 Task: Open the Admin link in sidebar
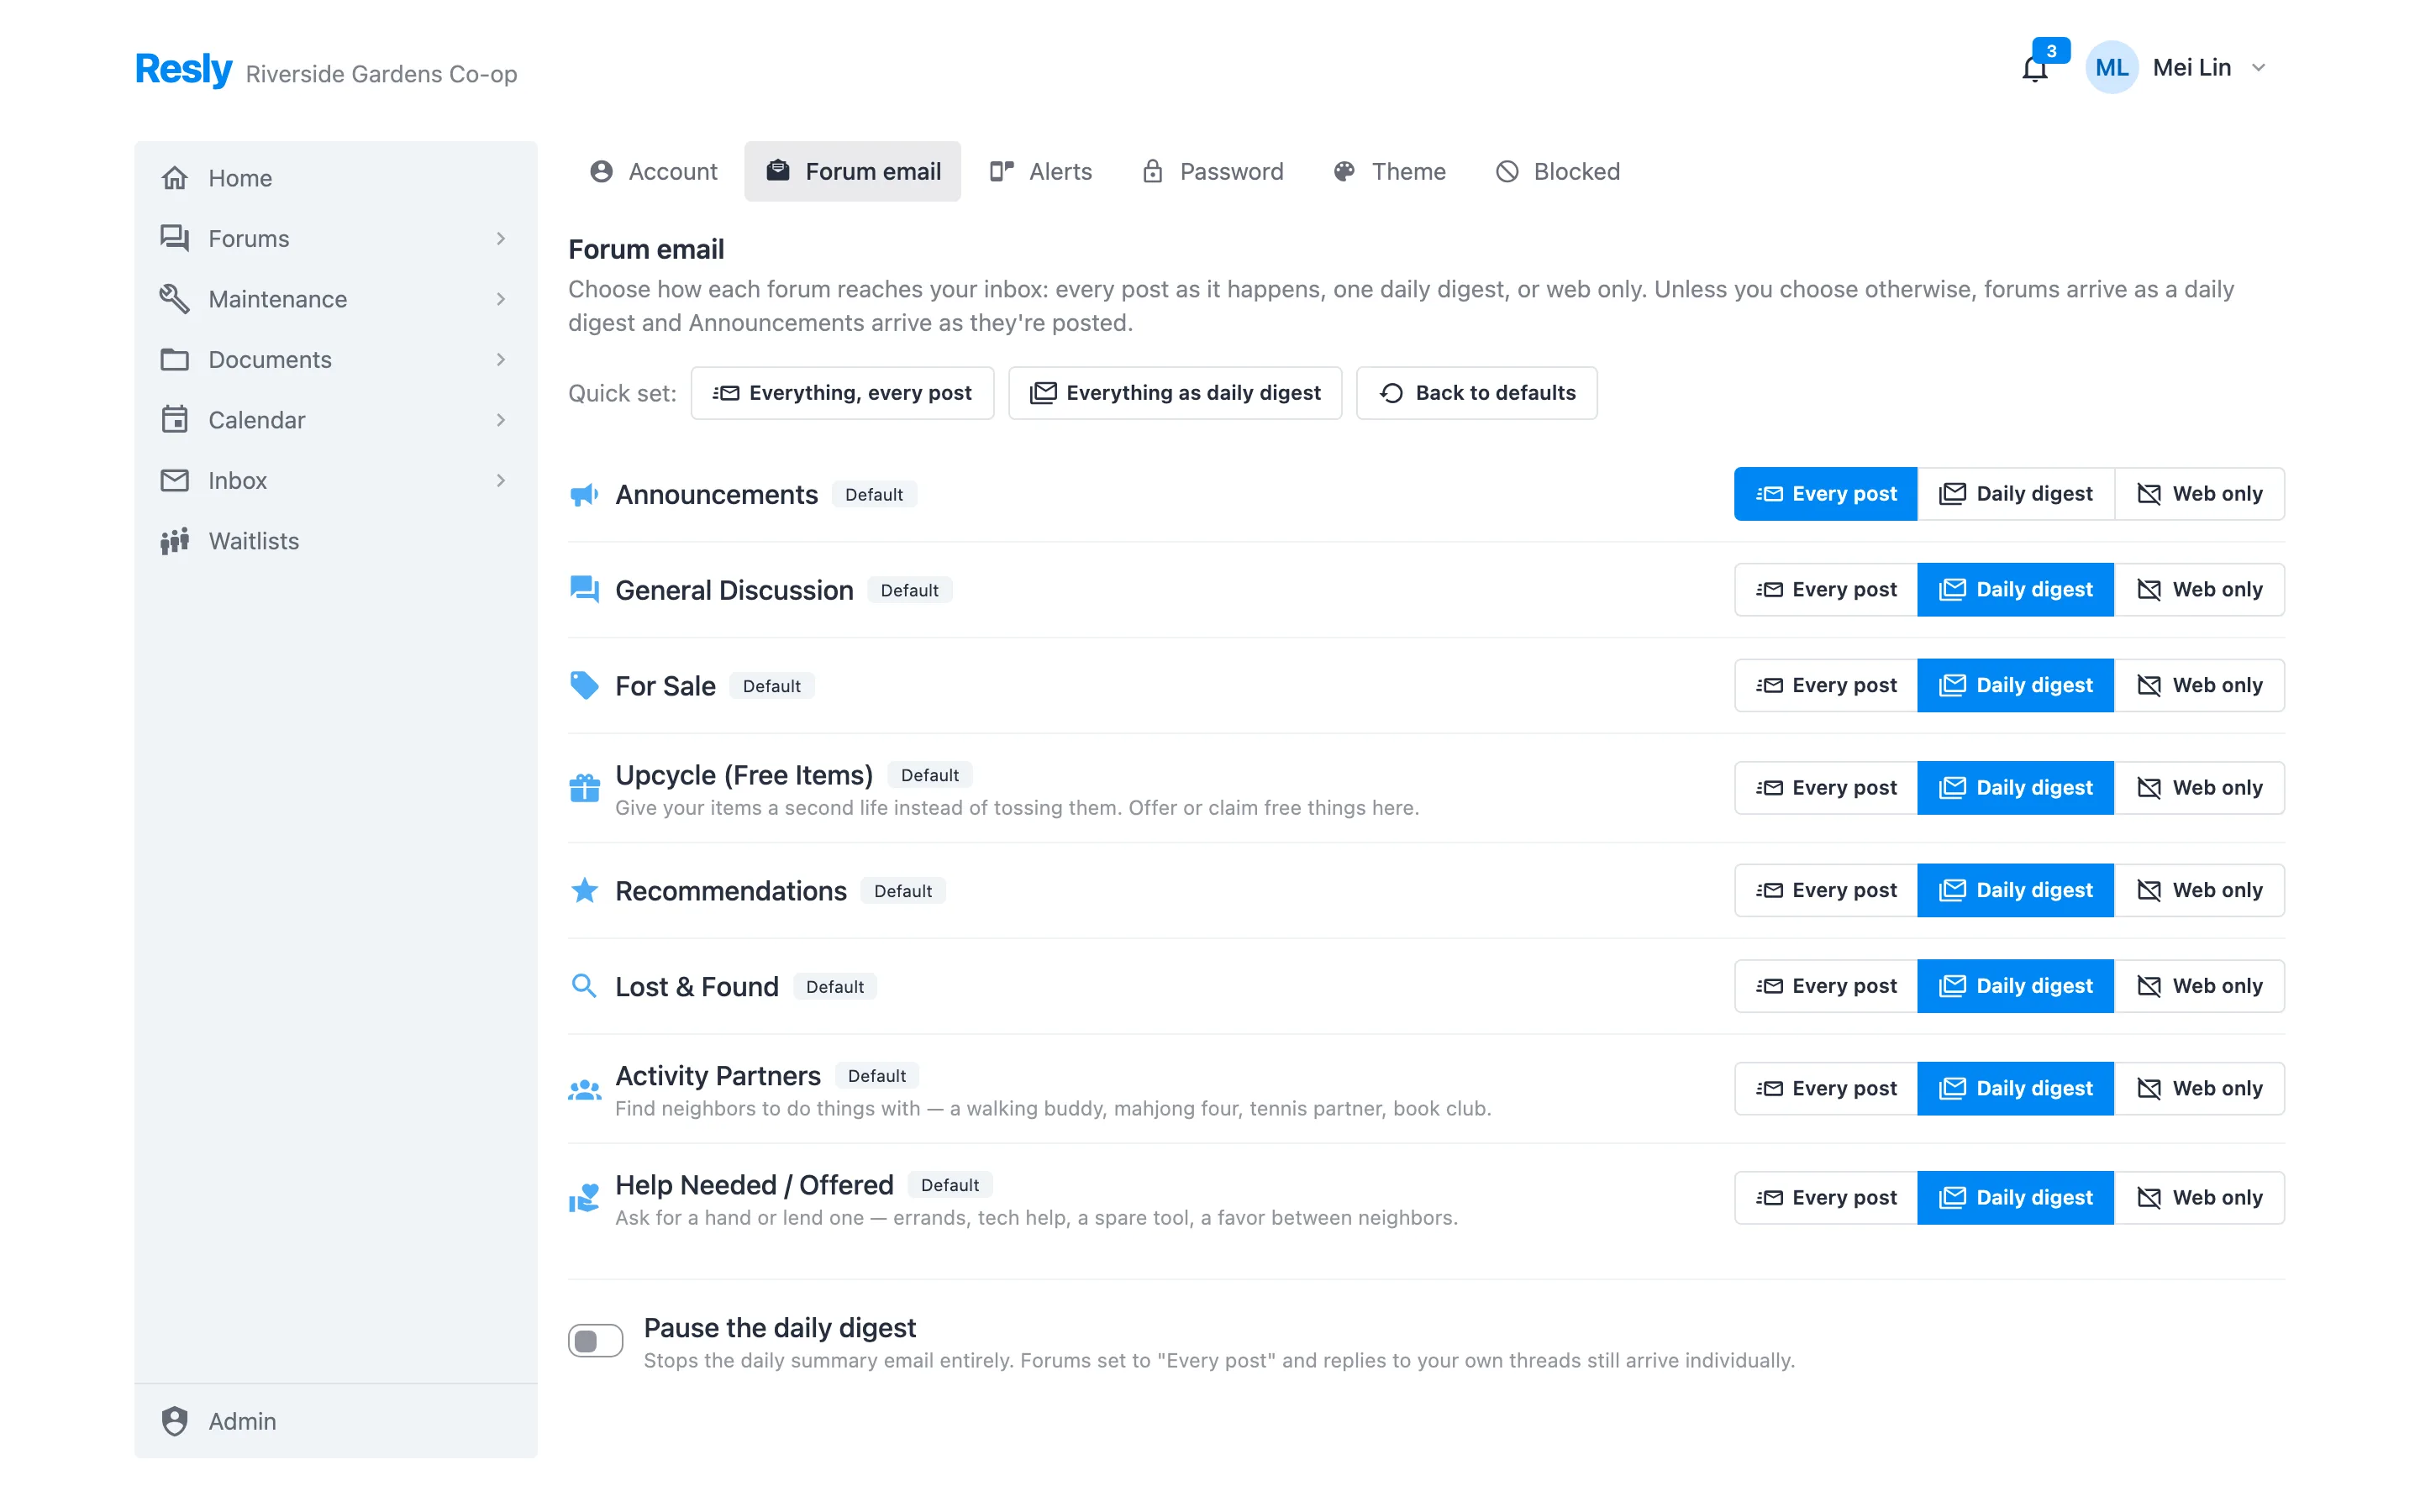click(335, 1421)
